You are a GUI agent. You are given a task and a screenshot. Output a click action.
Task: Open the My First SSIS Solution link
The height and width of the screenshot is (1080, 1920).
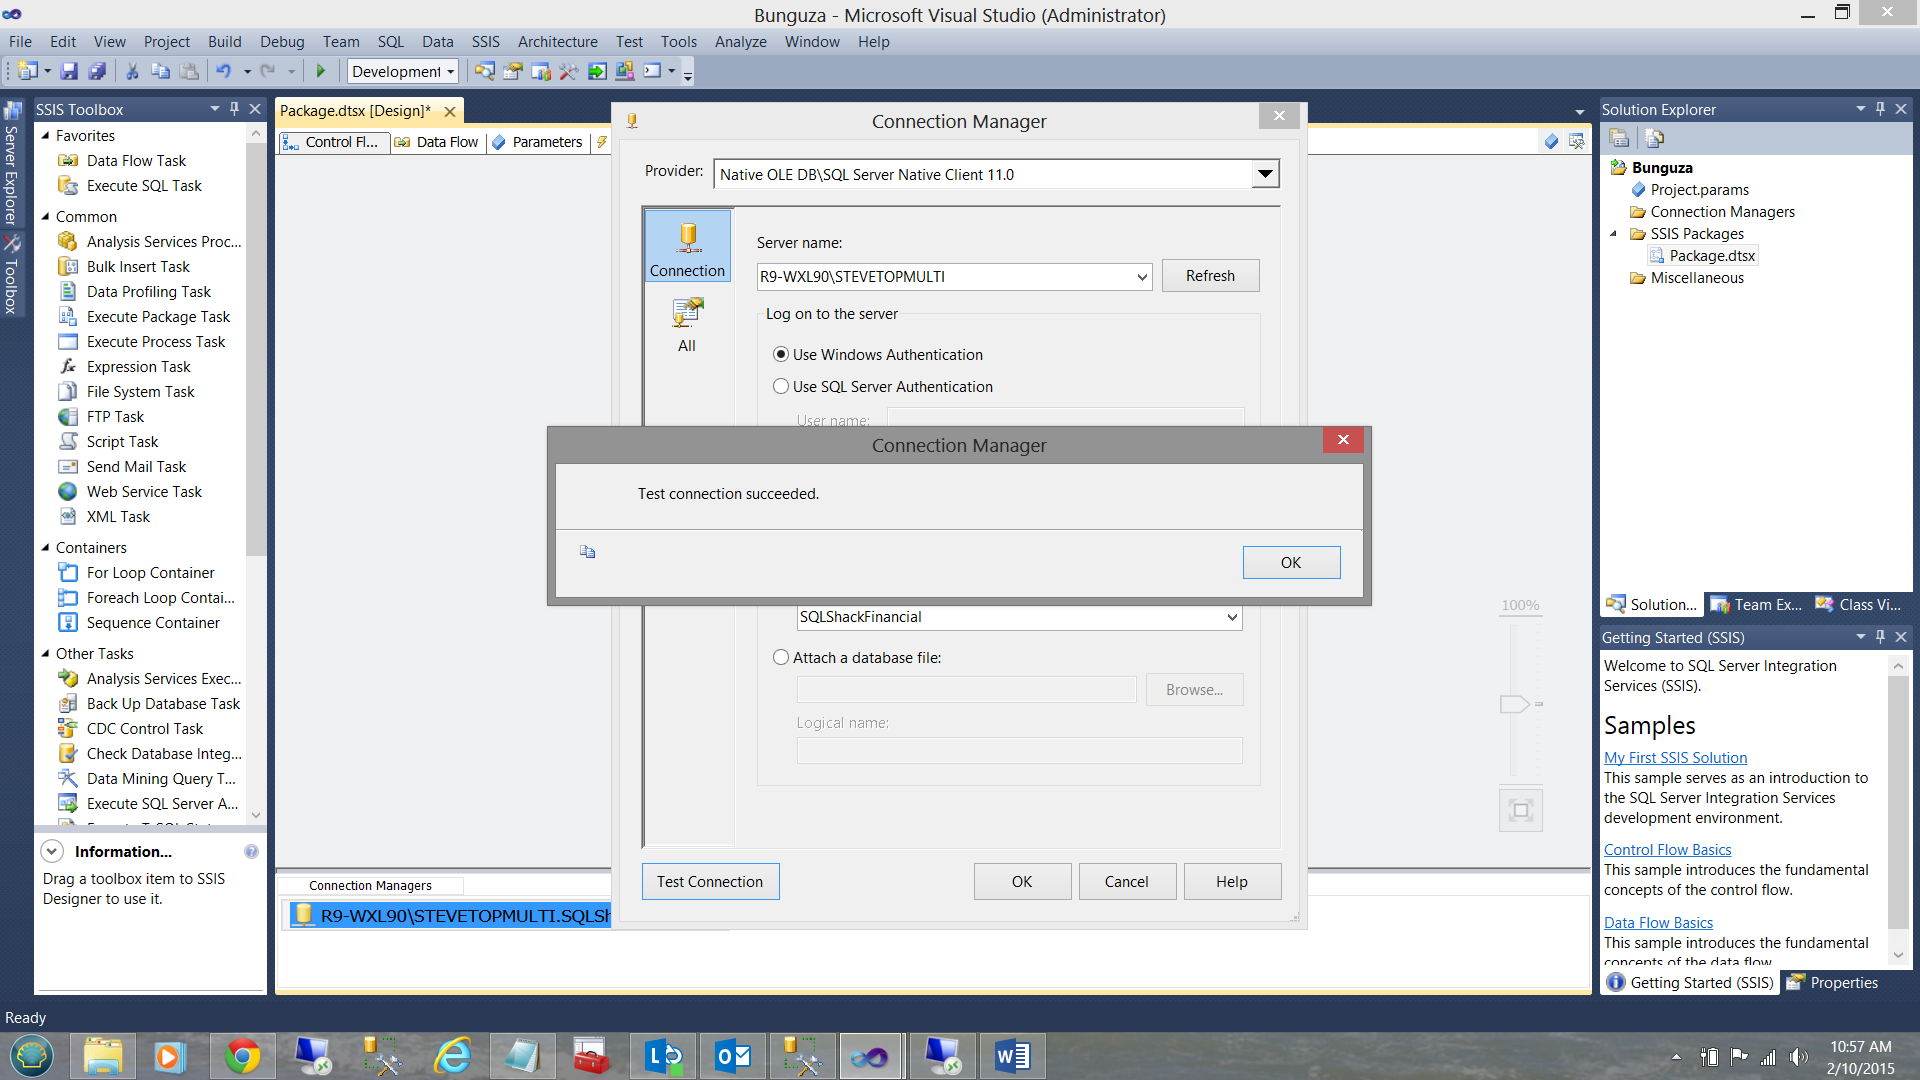point(1675,758)
